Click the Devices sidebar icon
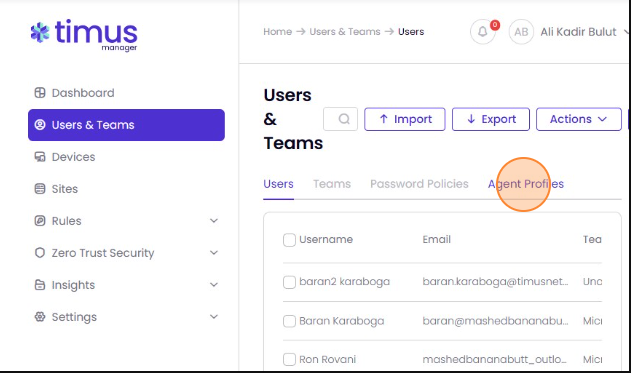Screen dimensions: 631x373 [x=40, y=157]
